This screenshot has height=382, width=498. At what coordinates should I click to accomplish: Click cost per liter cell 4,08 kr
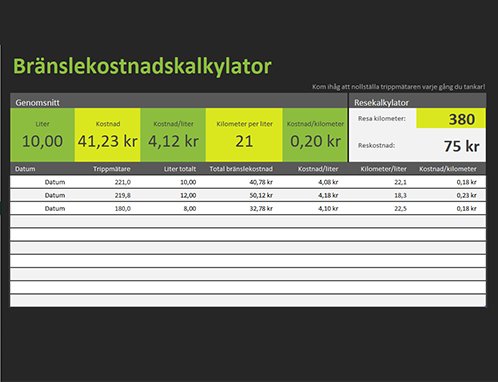pos(328,182)
